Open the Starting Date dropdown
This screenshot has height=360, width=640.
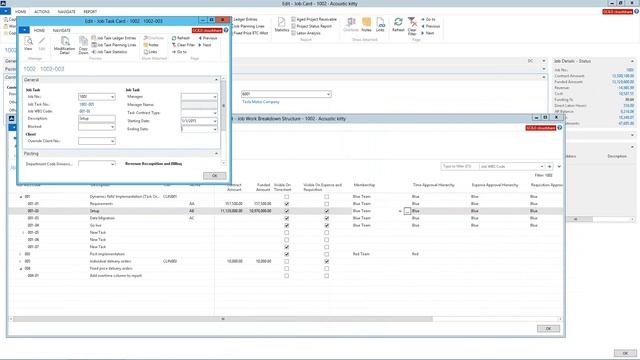(x=215, y=121)
